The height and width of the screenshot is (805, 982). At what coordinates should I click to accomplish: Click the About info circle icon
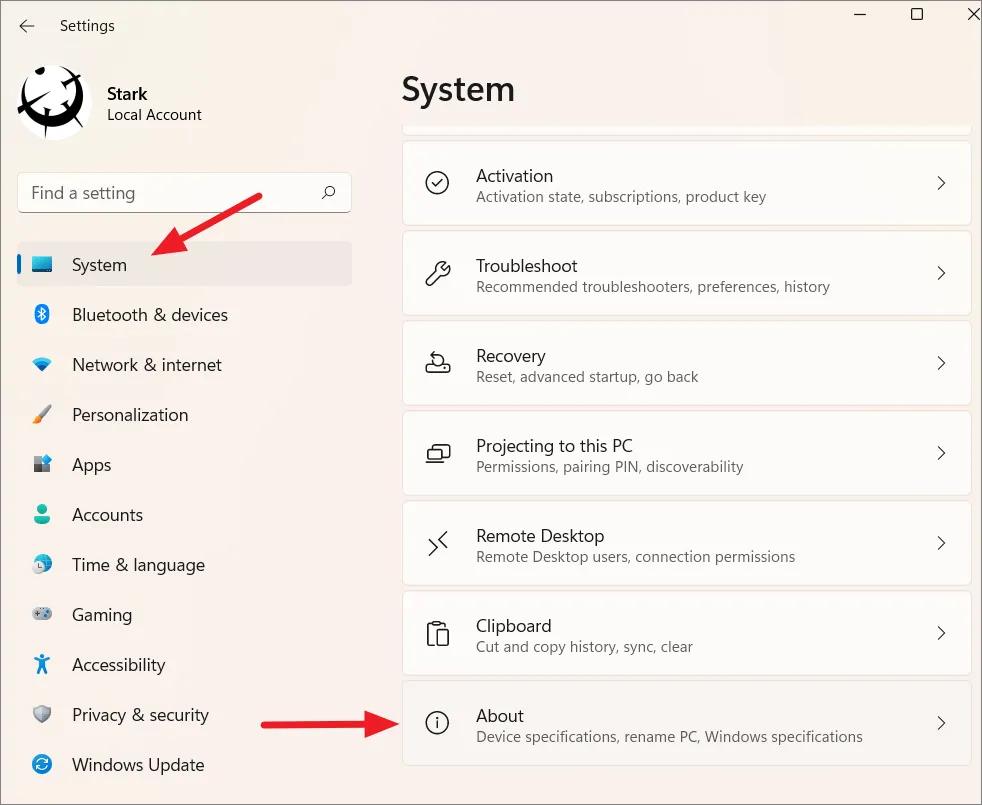[x=437, y=723]
